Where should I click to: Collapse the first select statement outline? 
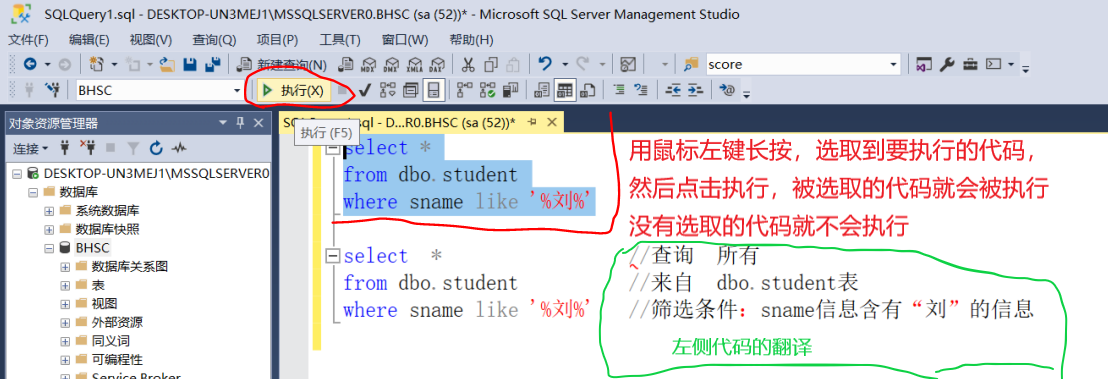(x=332, y=149)
